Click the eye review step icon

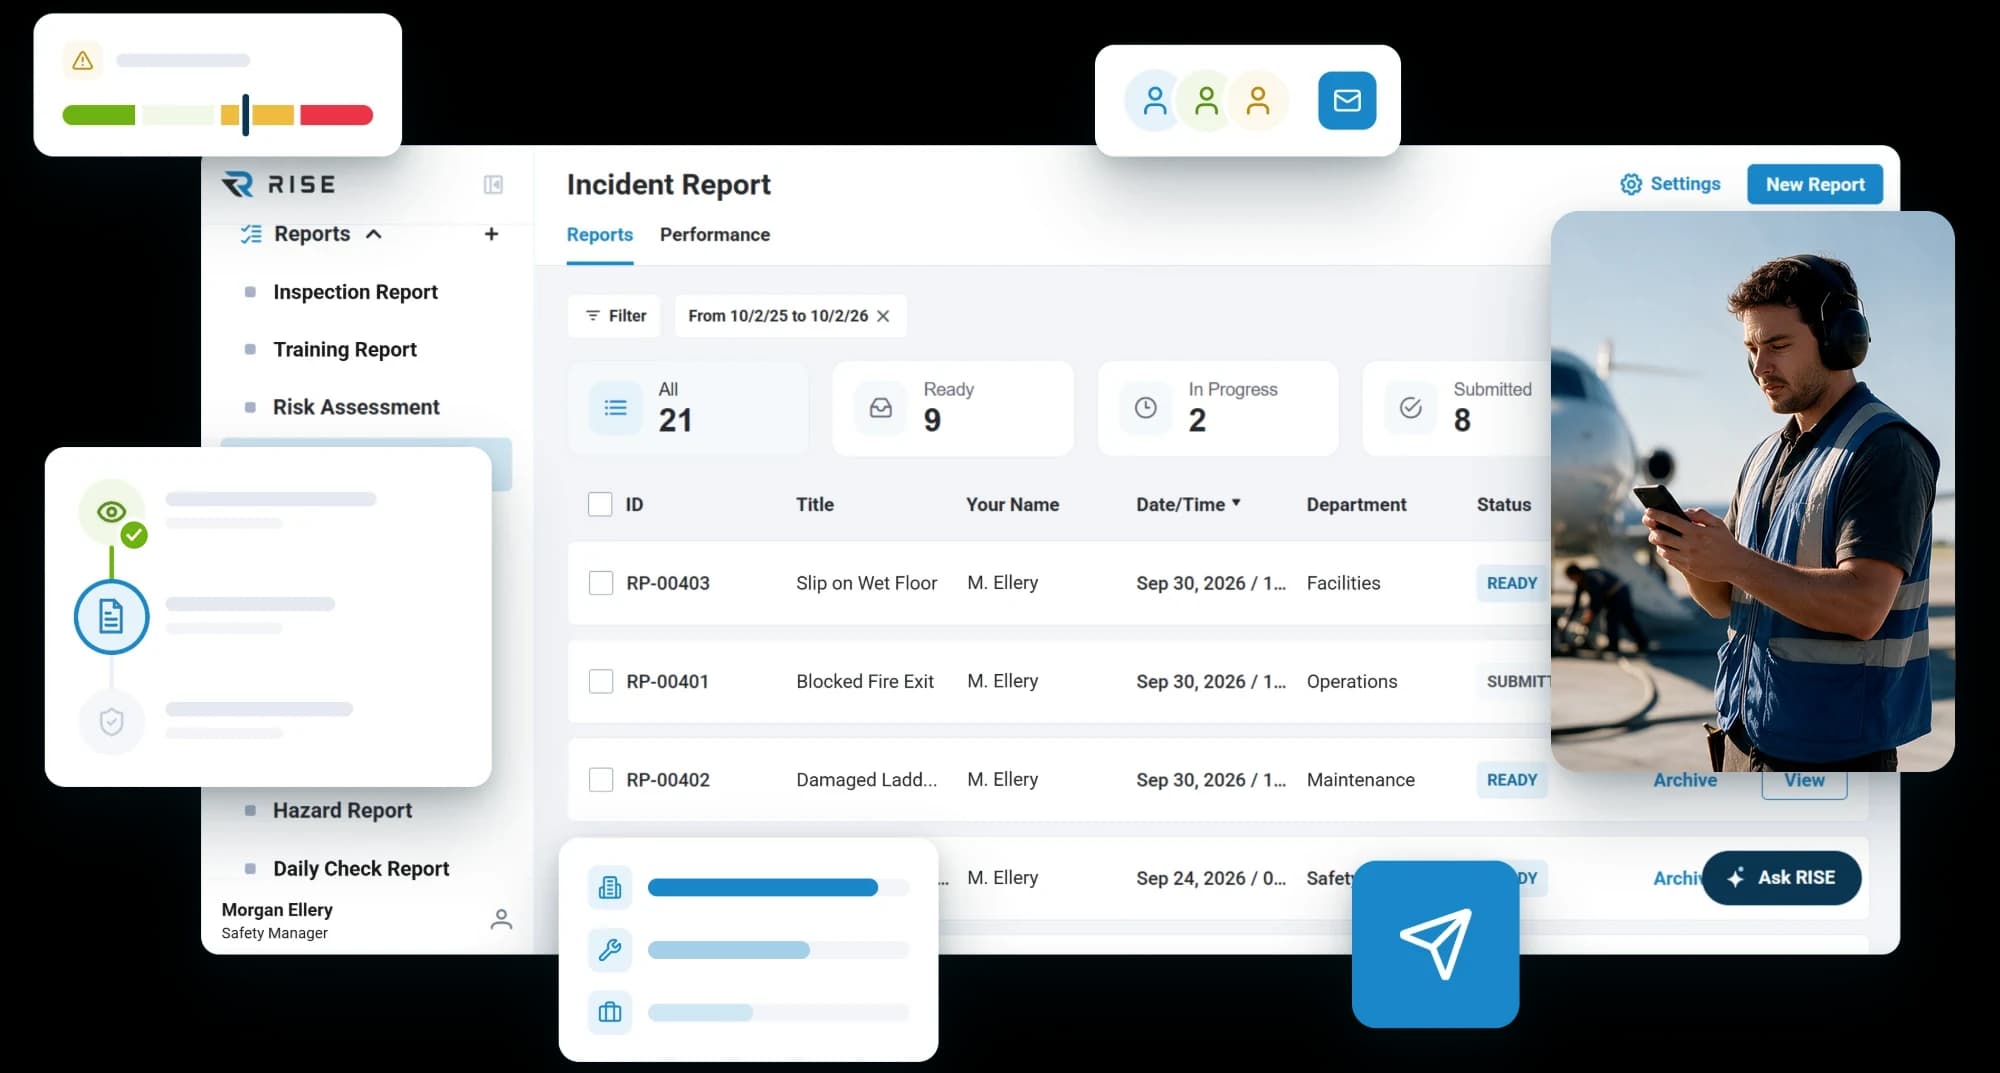112,512
